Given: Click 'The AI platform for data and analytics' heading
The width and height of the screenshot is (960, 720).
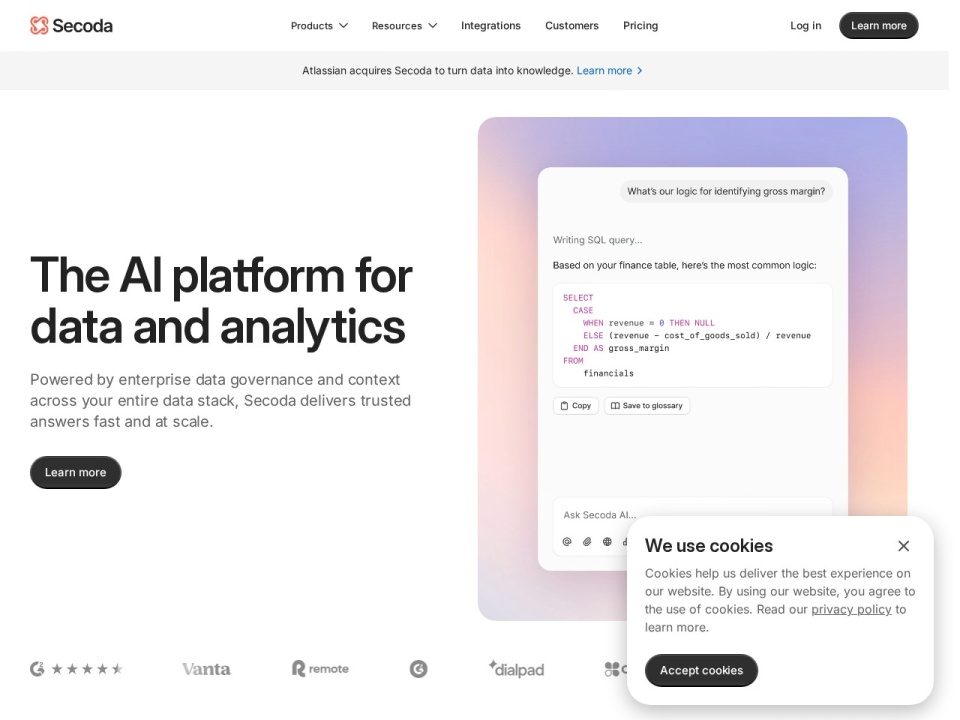Looking at the screenshot, I should pos(221,301).
